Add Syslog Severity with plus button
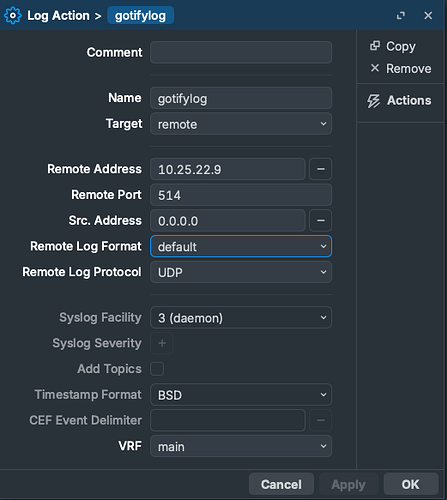 [162, 343]
